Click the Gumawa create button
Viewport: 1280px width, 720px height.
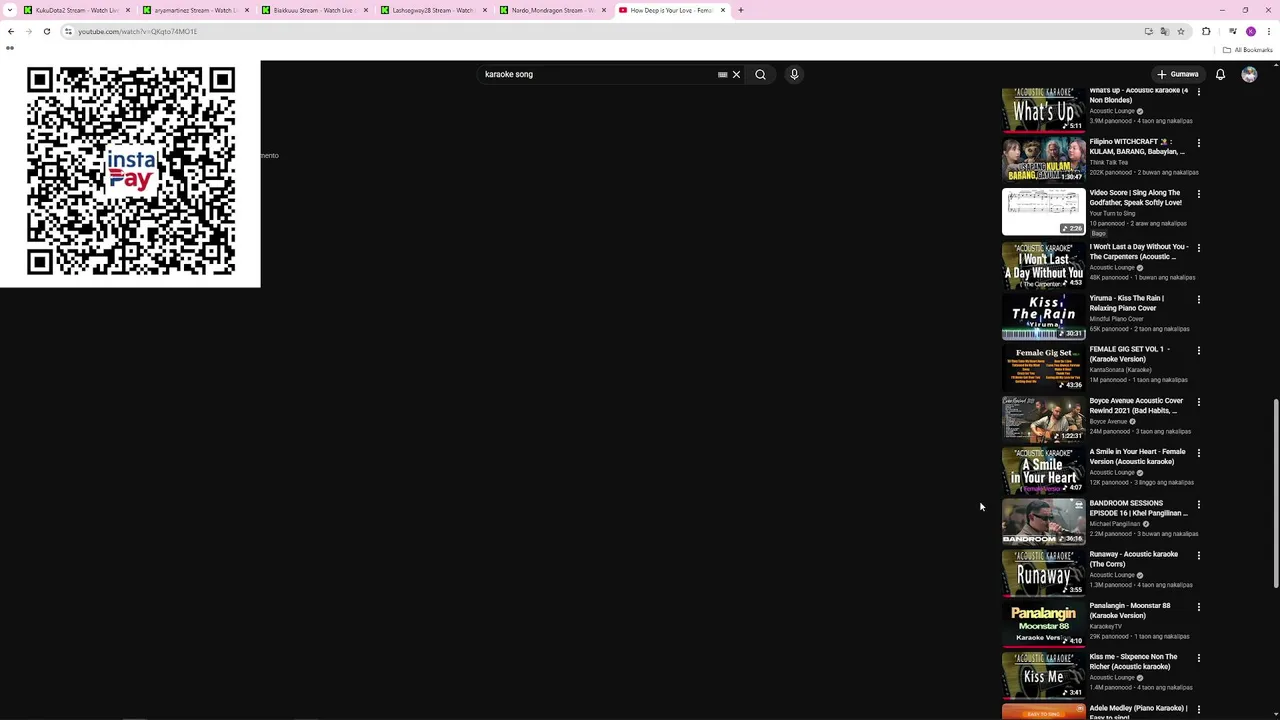point(1178,74)
